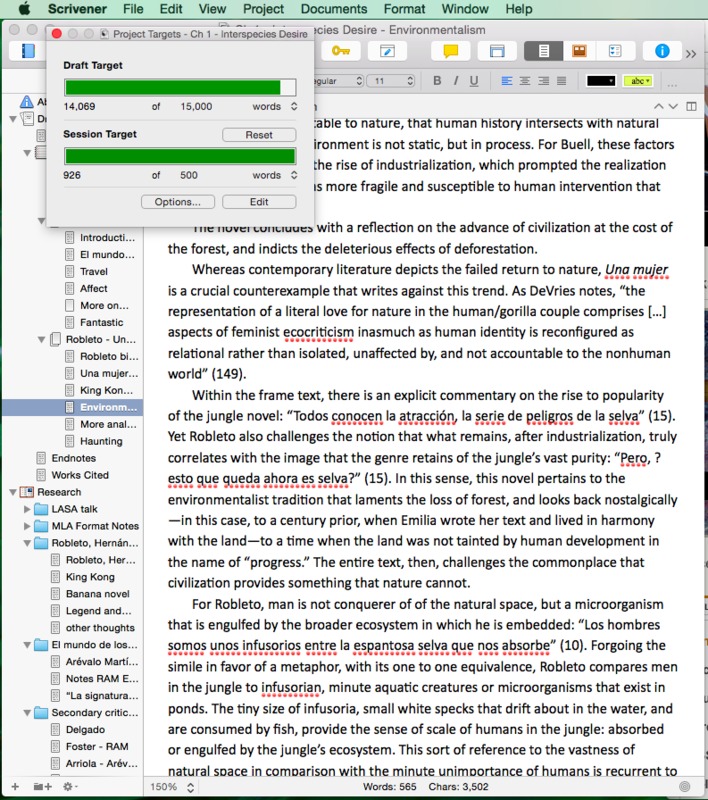This screenshot has height=800, width=708.
Task: Click the Options... button in Project Targets
Action: coord(177,201)
